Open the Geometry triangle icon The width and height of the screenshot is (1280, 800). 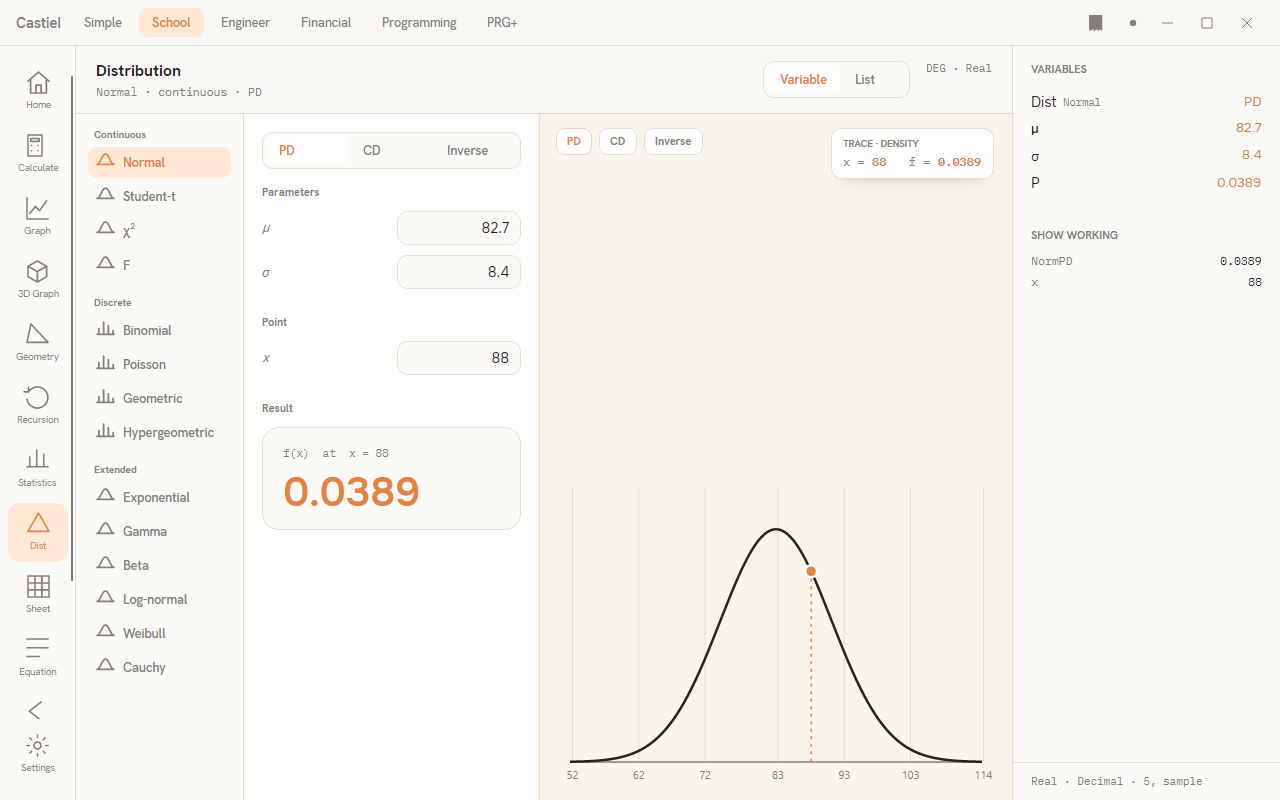[38, 342]
